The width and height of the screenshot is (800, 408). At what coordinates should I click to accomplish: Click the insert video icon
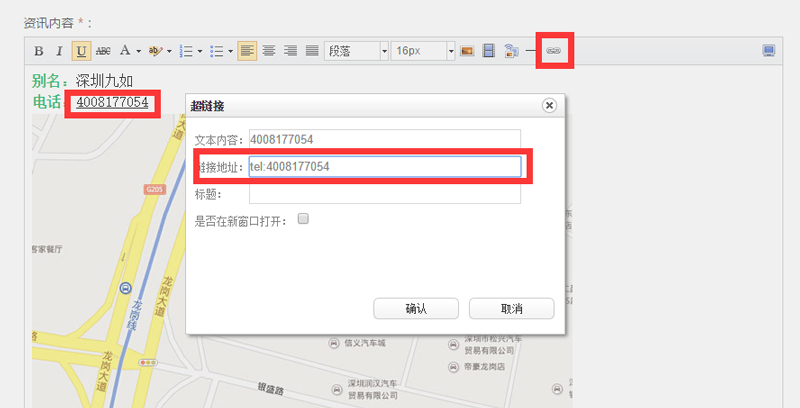tap(489, 51)
